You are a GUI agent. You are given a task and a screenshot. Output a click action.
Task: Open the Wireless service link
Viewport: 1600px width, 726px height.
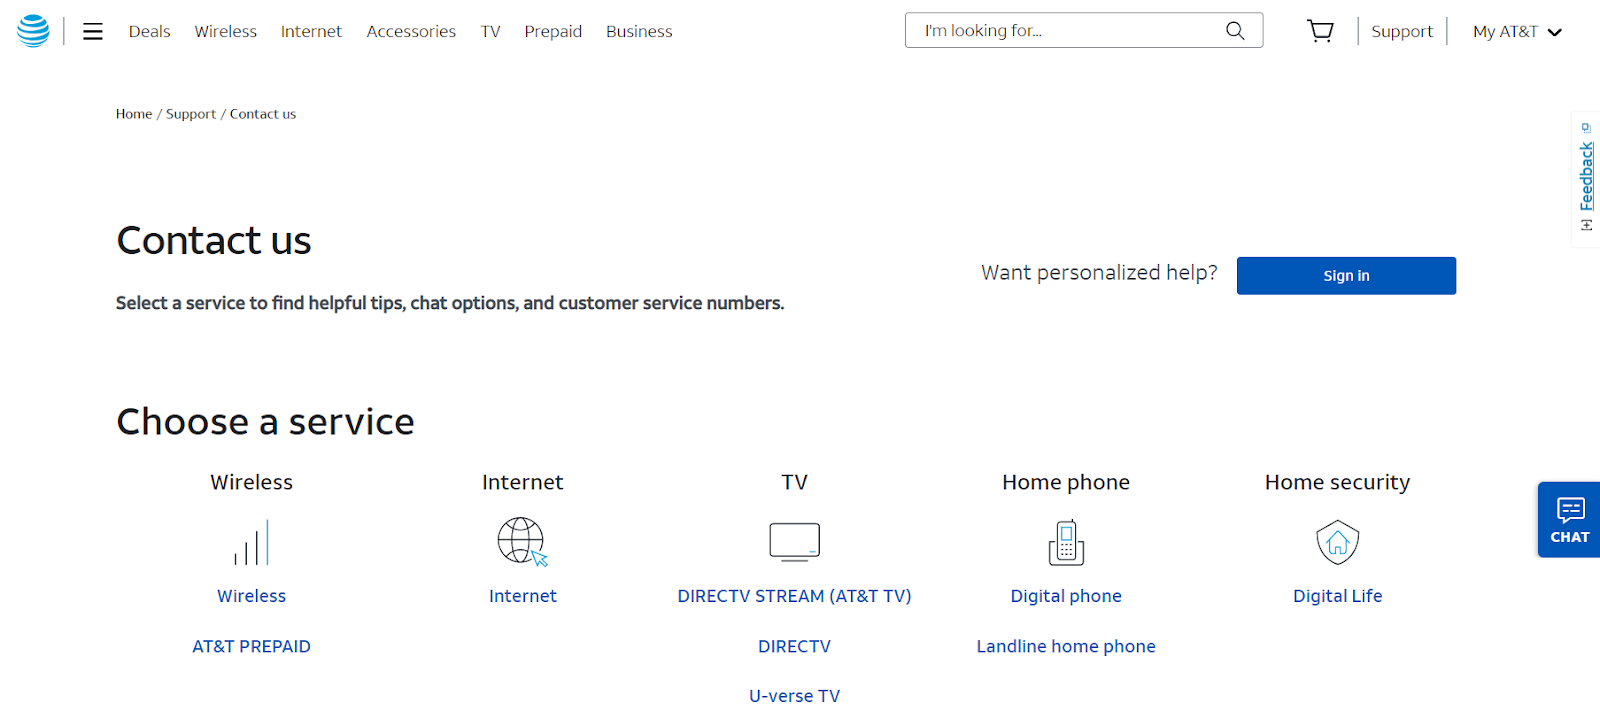click(x=252, y=596)
